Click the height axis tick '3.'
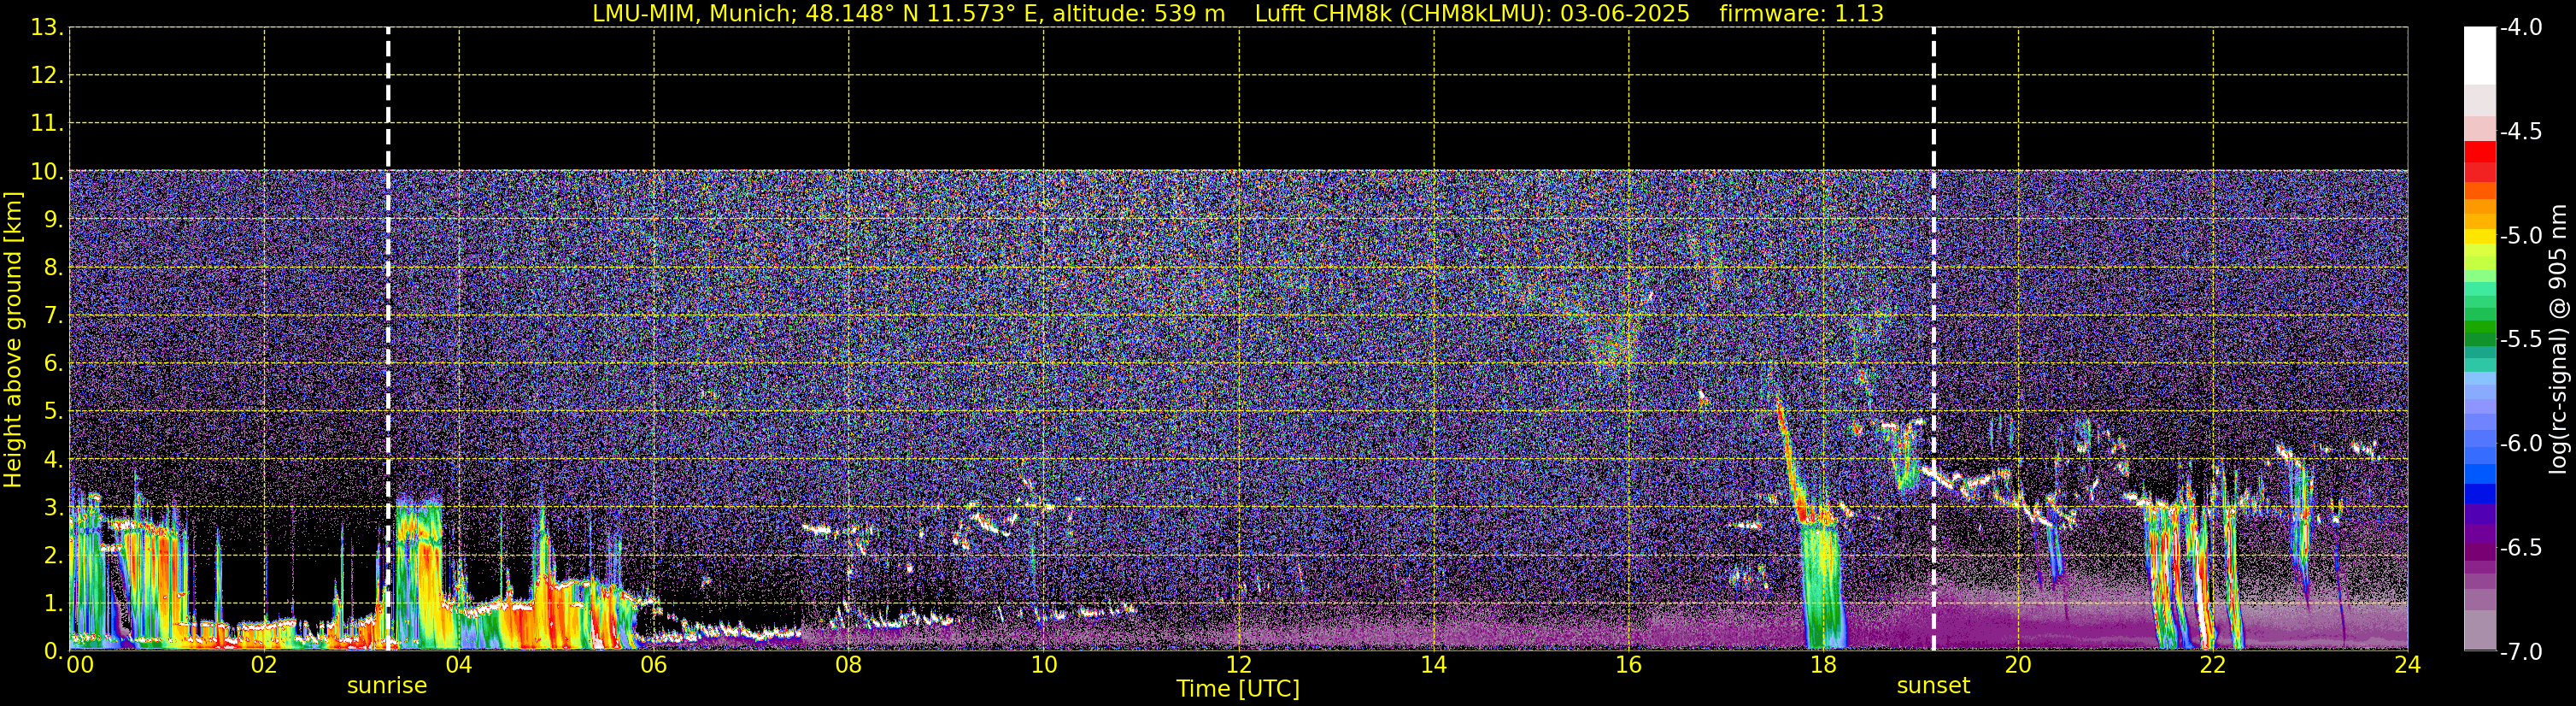The height and width of the screenshot is (706, 2576). click(x=53, y=508)
